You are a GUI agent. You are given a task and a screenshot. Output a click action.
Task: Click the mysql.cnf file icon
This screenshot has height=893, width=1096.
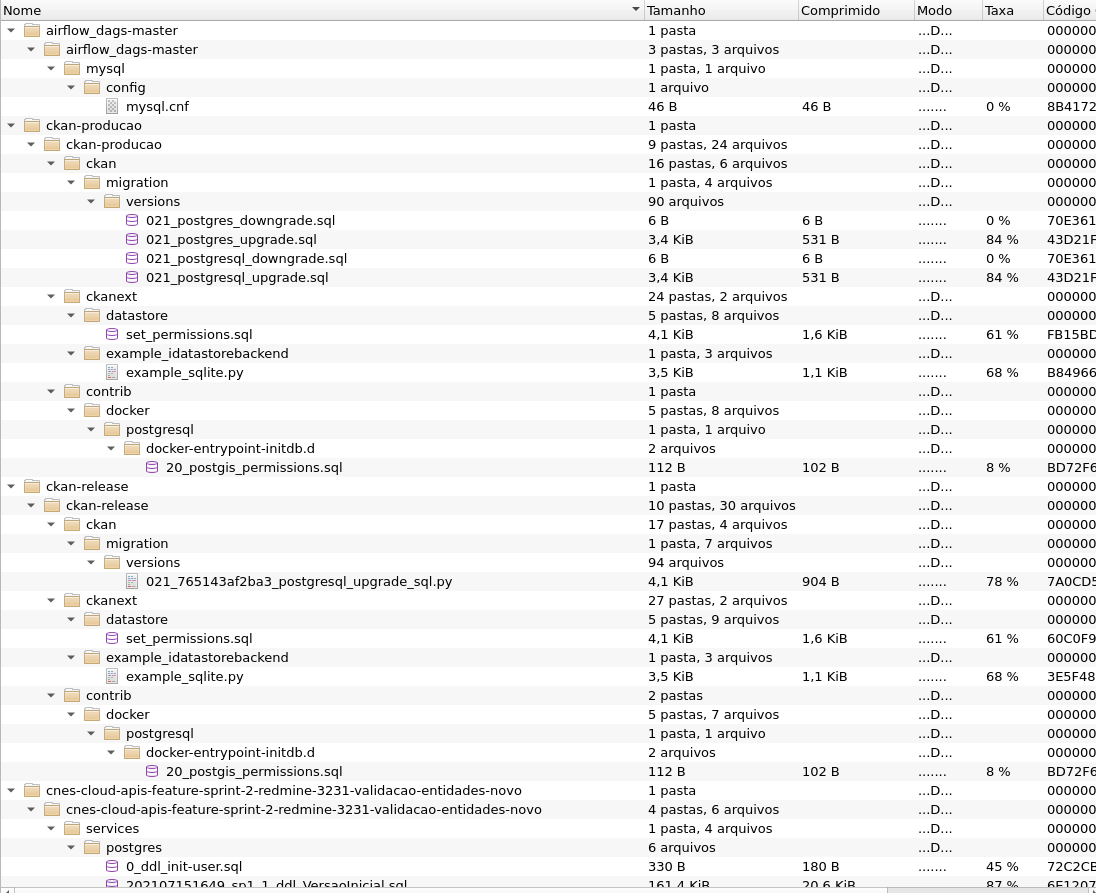(112, 106)
